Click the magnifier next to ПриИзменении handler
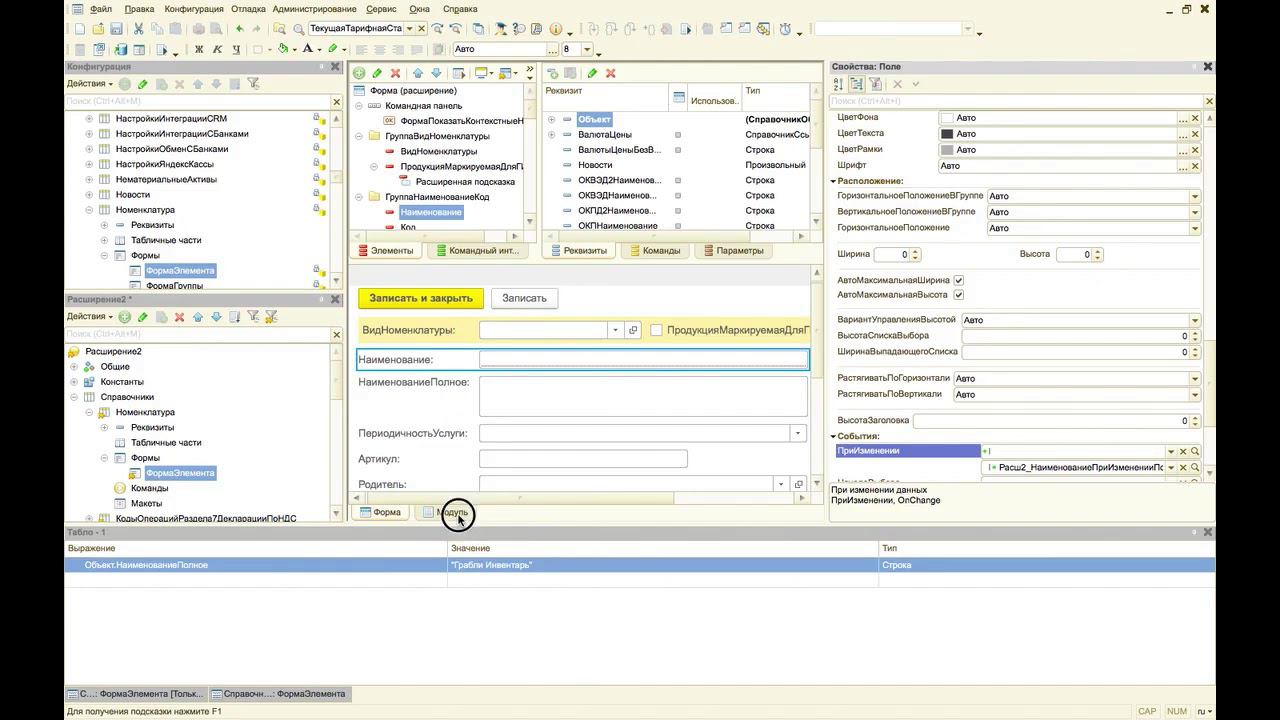The width and height of the screenshot is (1280, 720). tap(1194, 451)
